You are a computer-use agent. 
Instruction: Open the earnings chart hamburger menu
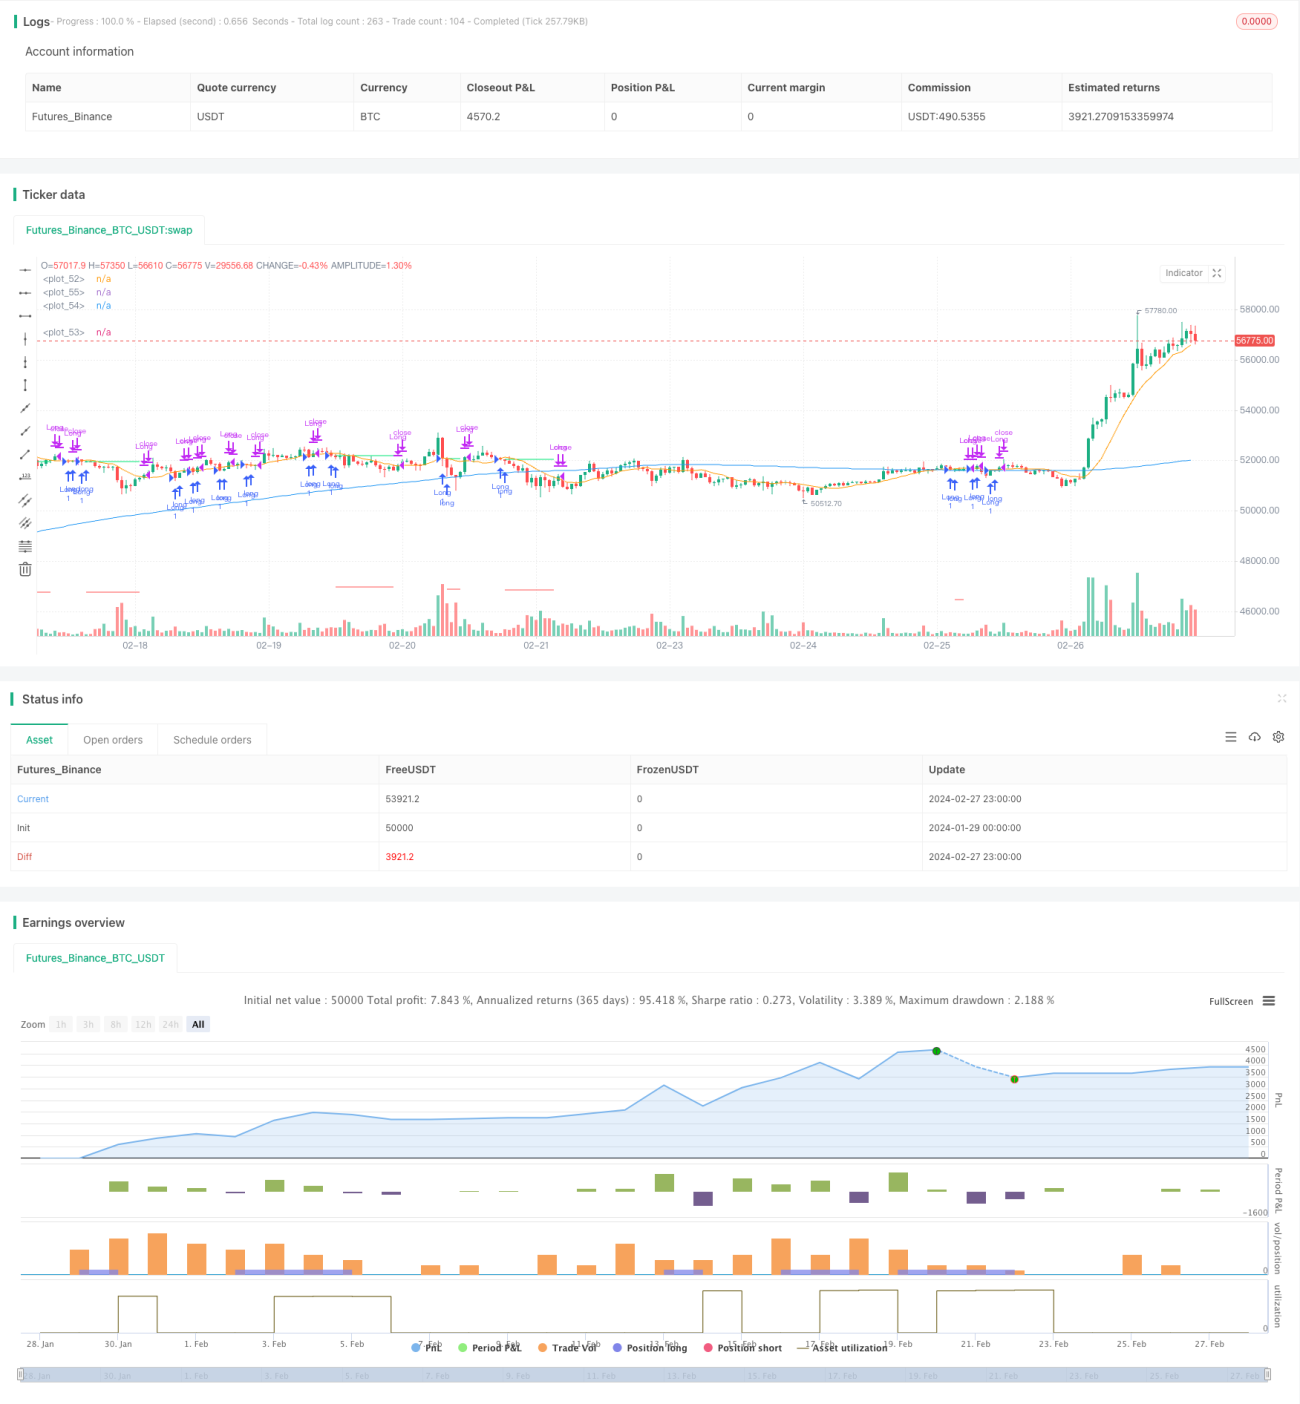click(x=1269, y=1001)
